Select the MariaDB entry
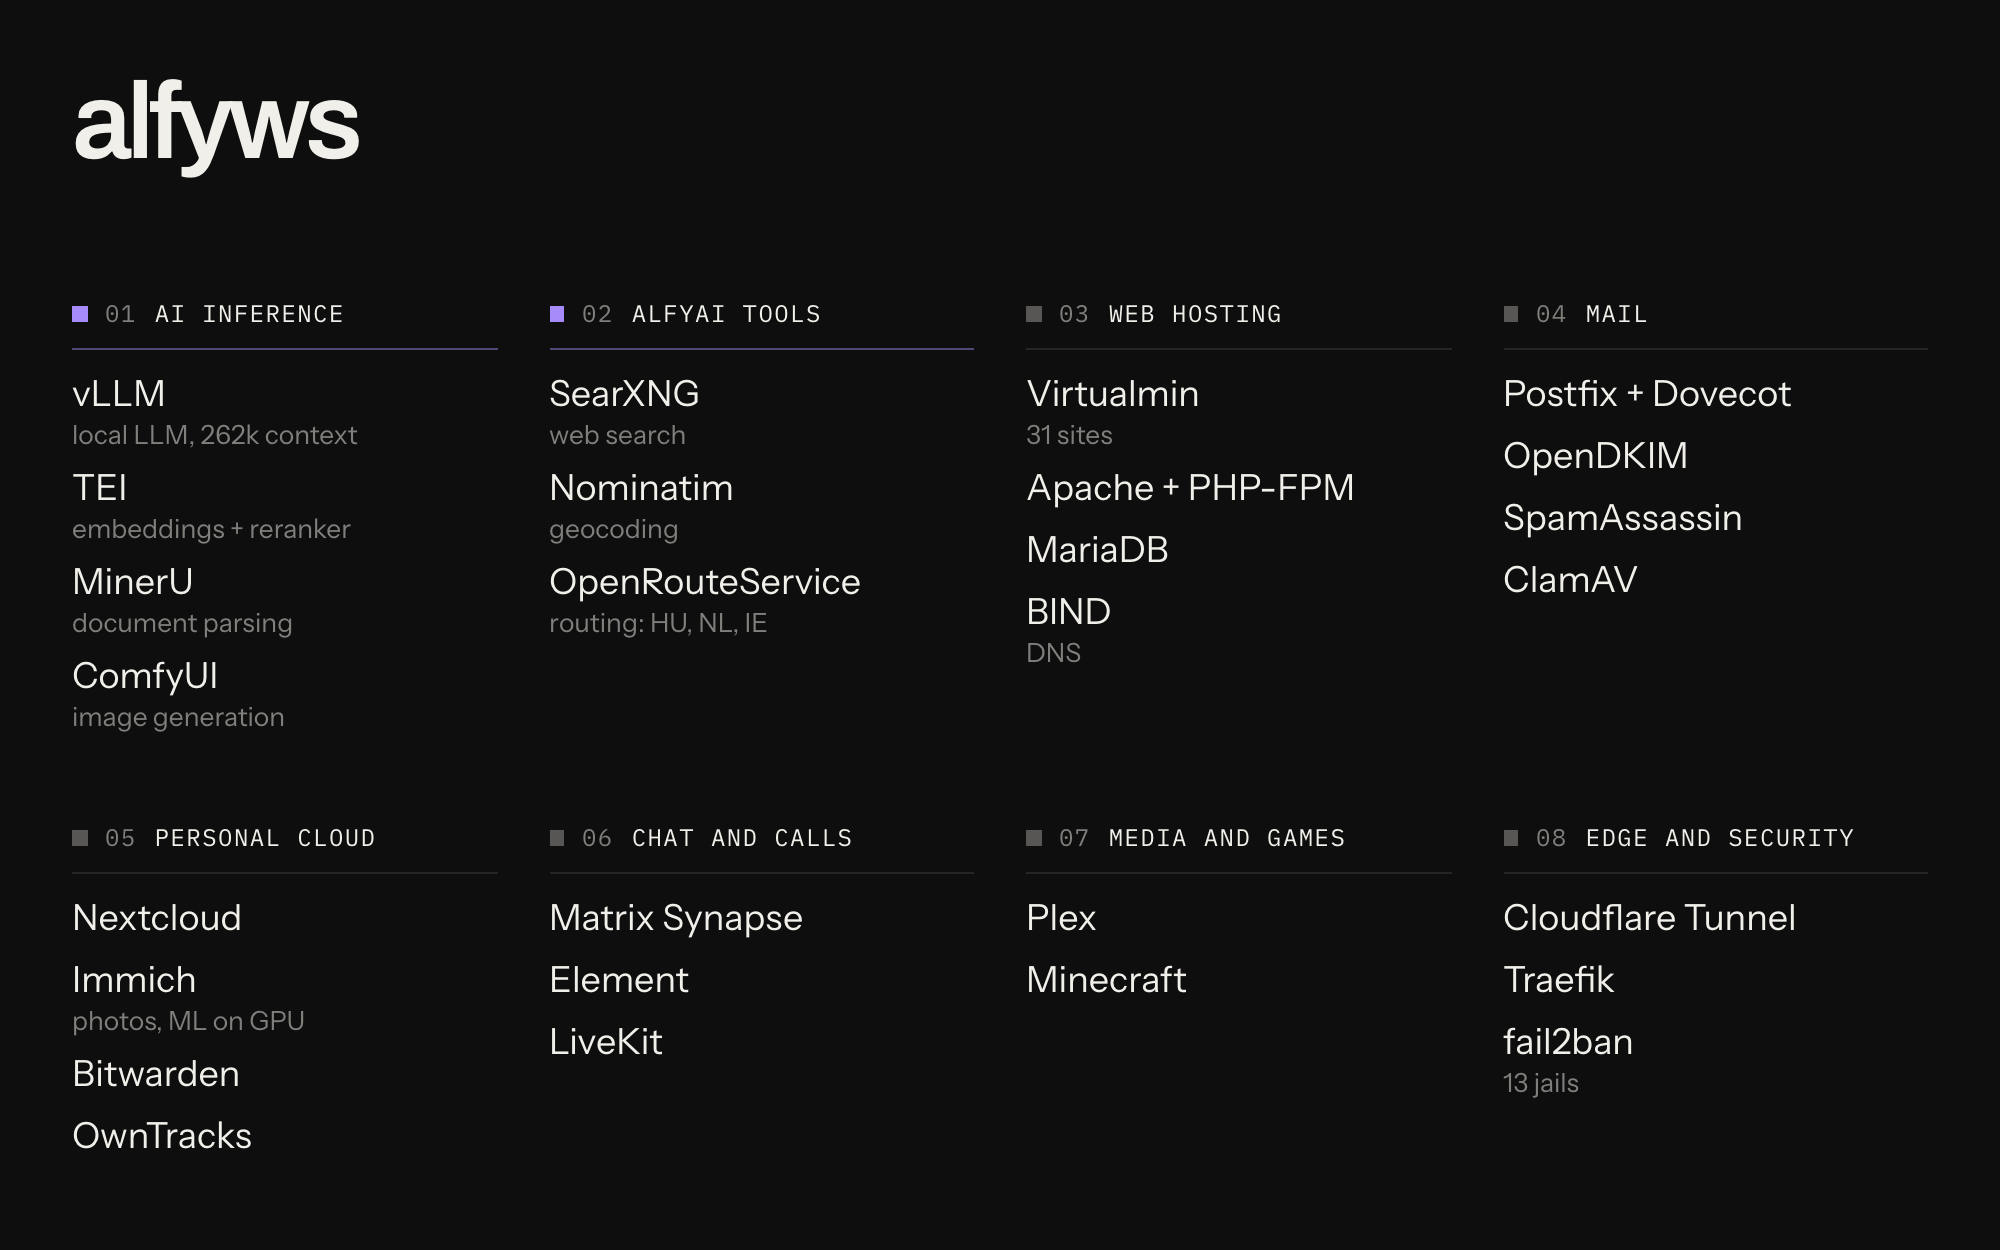This screenshot has height=1250, width=2000. click(x=1097, y=550)
